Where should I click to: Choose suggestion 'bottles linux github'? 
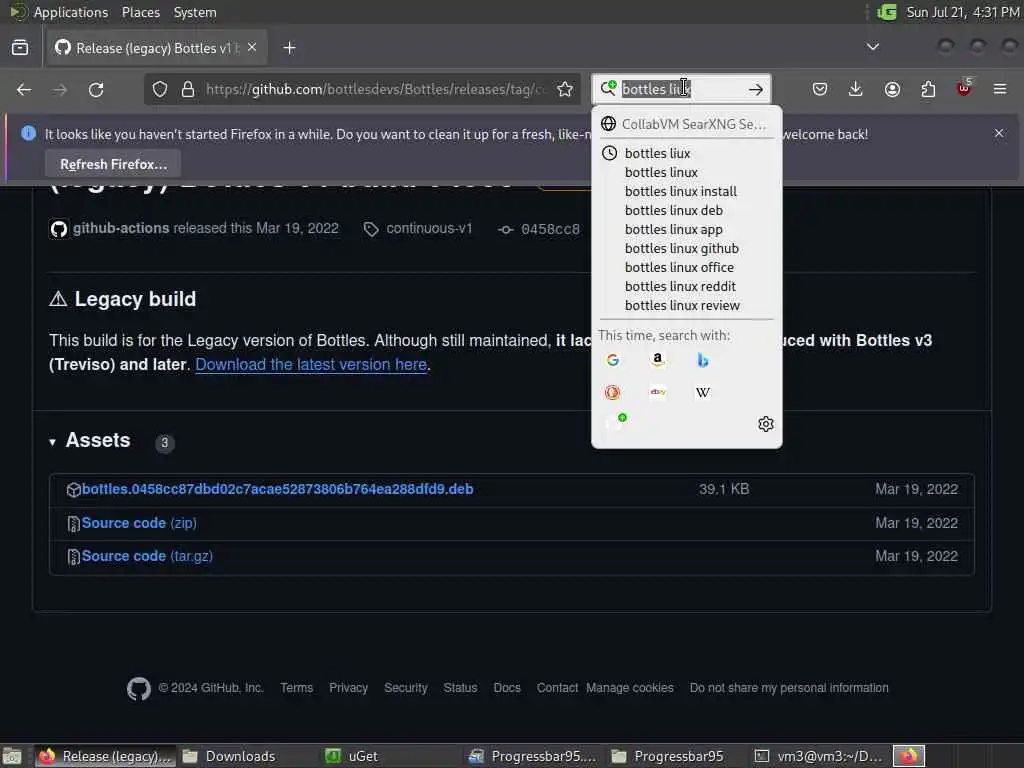pos(686,248)
